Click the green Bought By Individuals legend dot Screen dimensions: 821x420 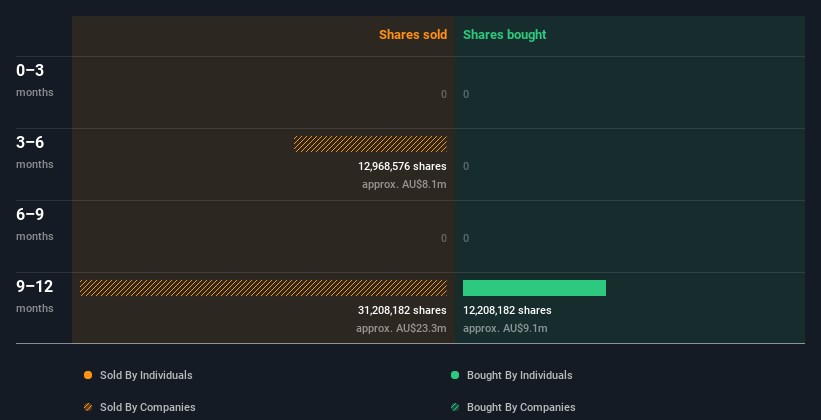[455, 375]
